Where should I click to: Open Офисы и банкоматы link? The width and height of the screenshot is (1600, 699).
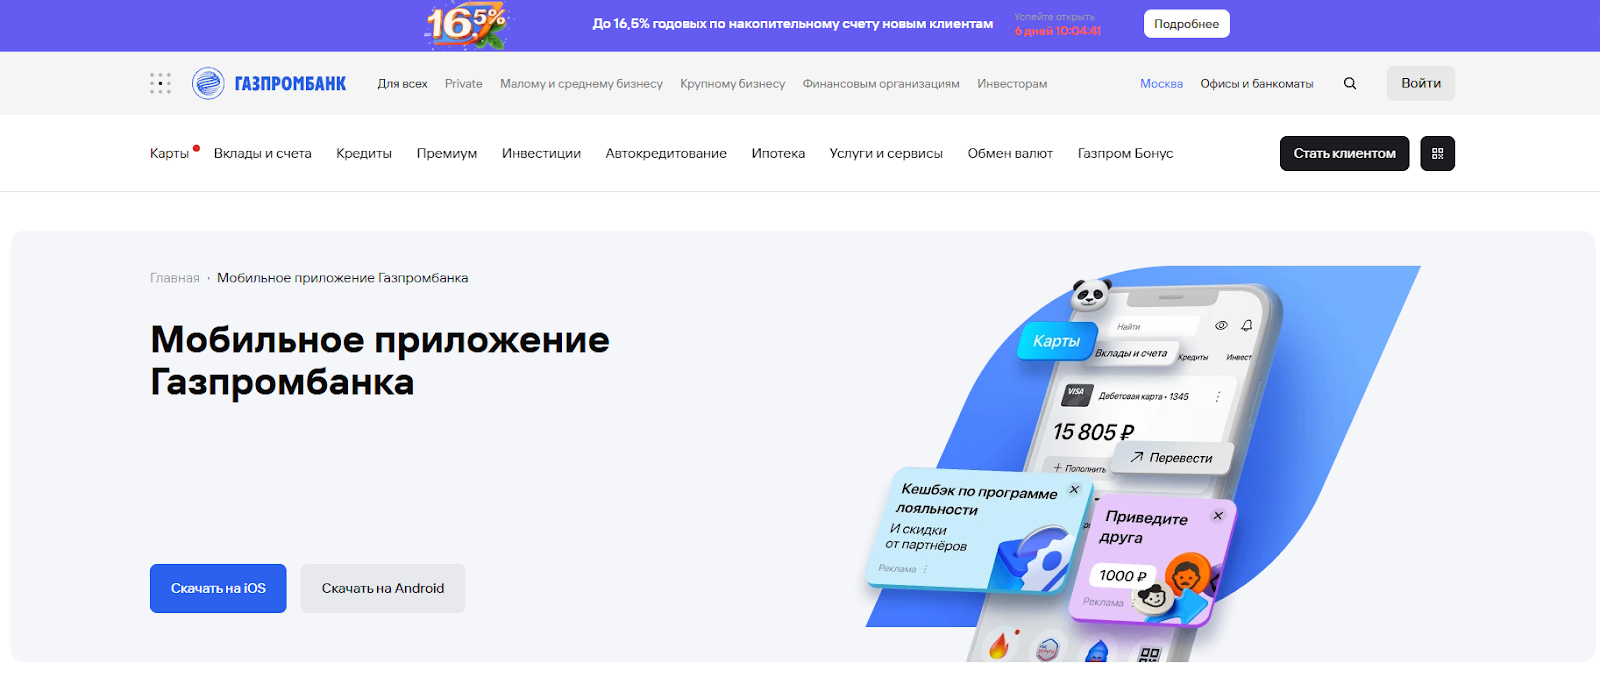click(1257, 84)
